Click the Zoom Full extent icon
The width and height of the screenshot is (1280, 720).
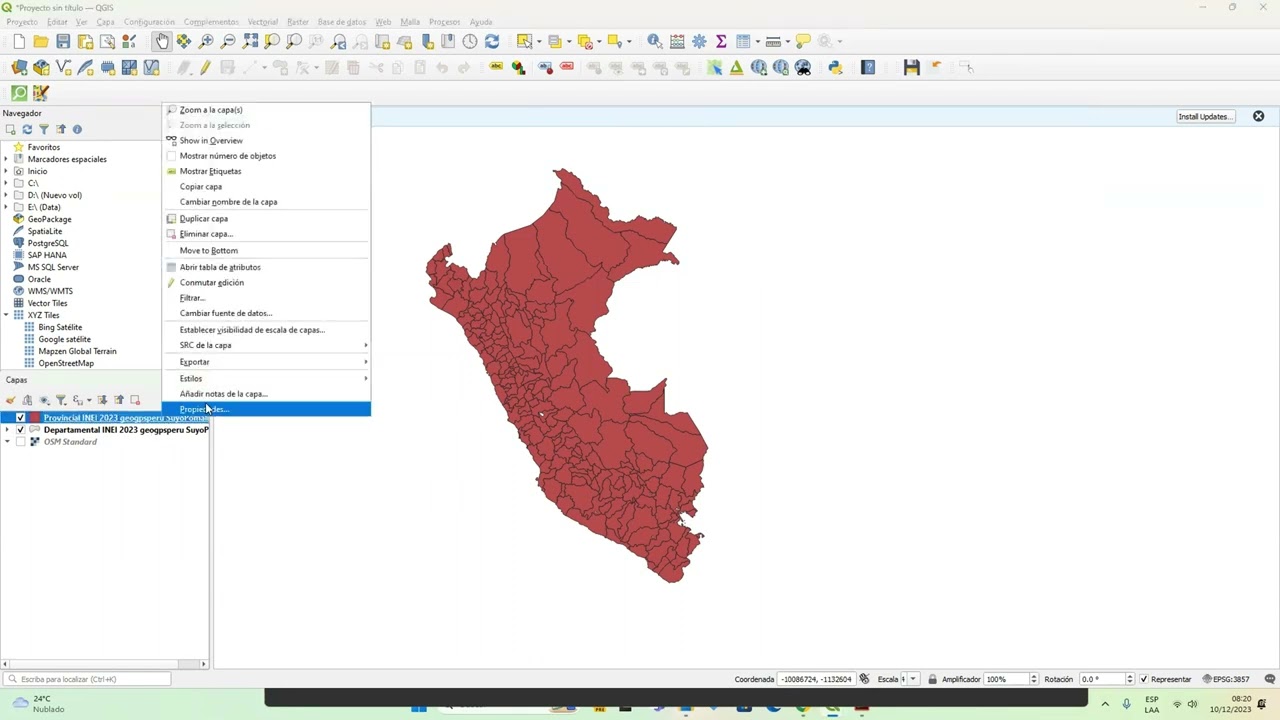point(250,41)
